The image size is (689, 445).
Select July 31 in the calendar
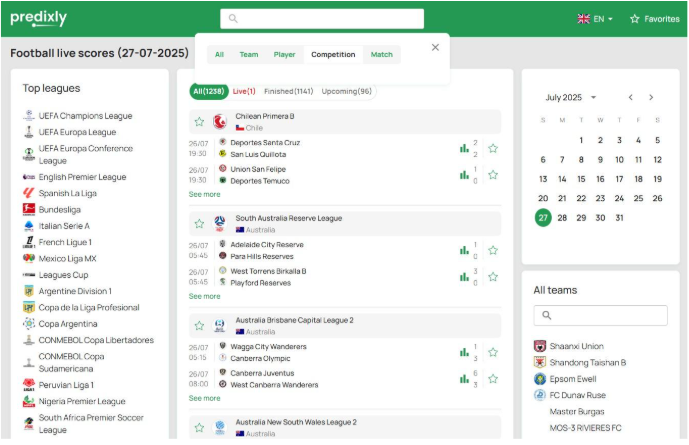619,218
